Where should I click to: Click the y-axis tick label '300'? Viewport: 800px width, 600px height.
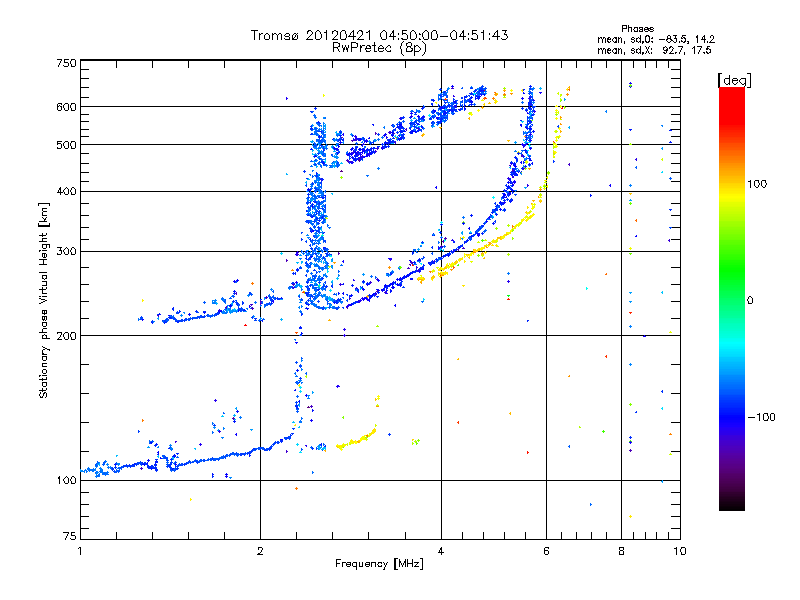coord(66,252)
